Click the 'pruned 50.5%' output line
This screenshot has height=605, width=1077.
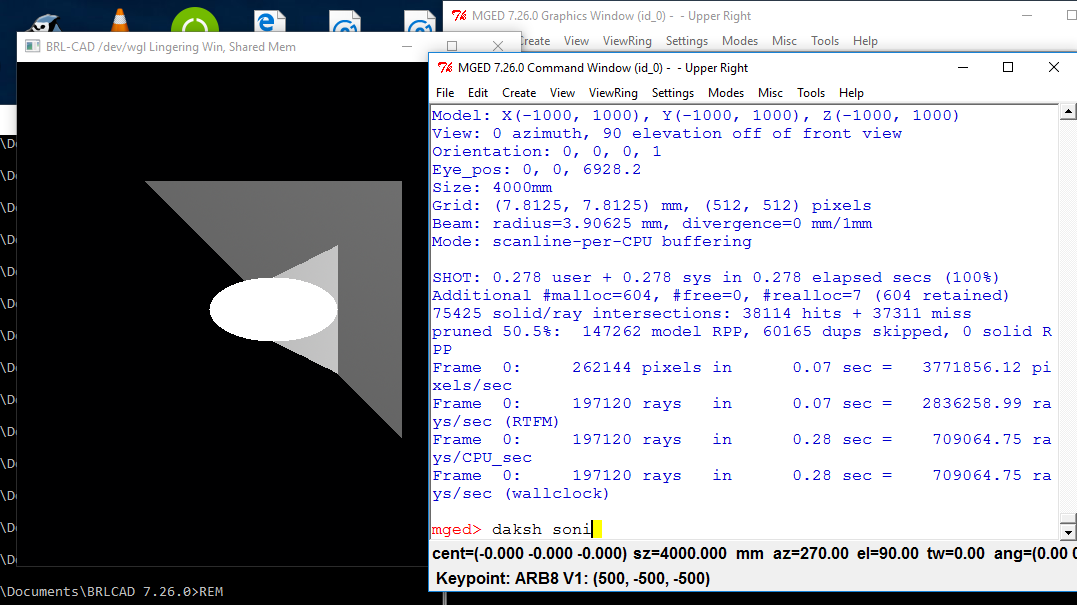742,340
